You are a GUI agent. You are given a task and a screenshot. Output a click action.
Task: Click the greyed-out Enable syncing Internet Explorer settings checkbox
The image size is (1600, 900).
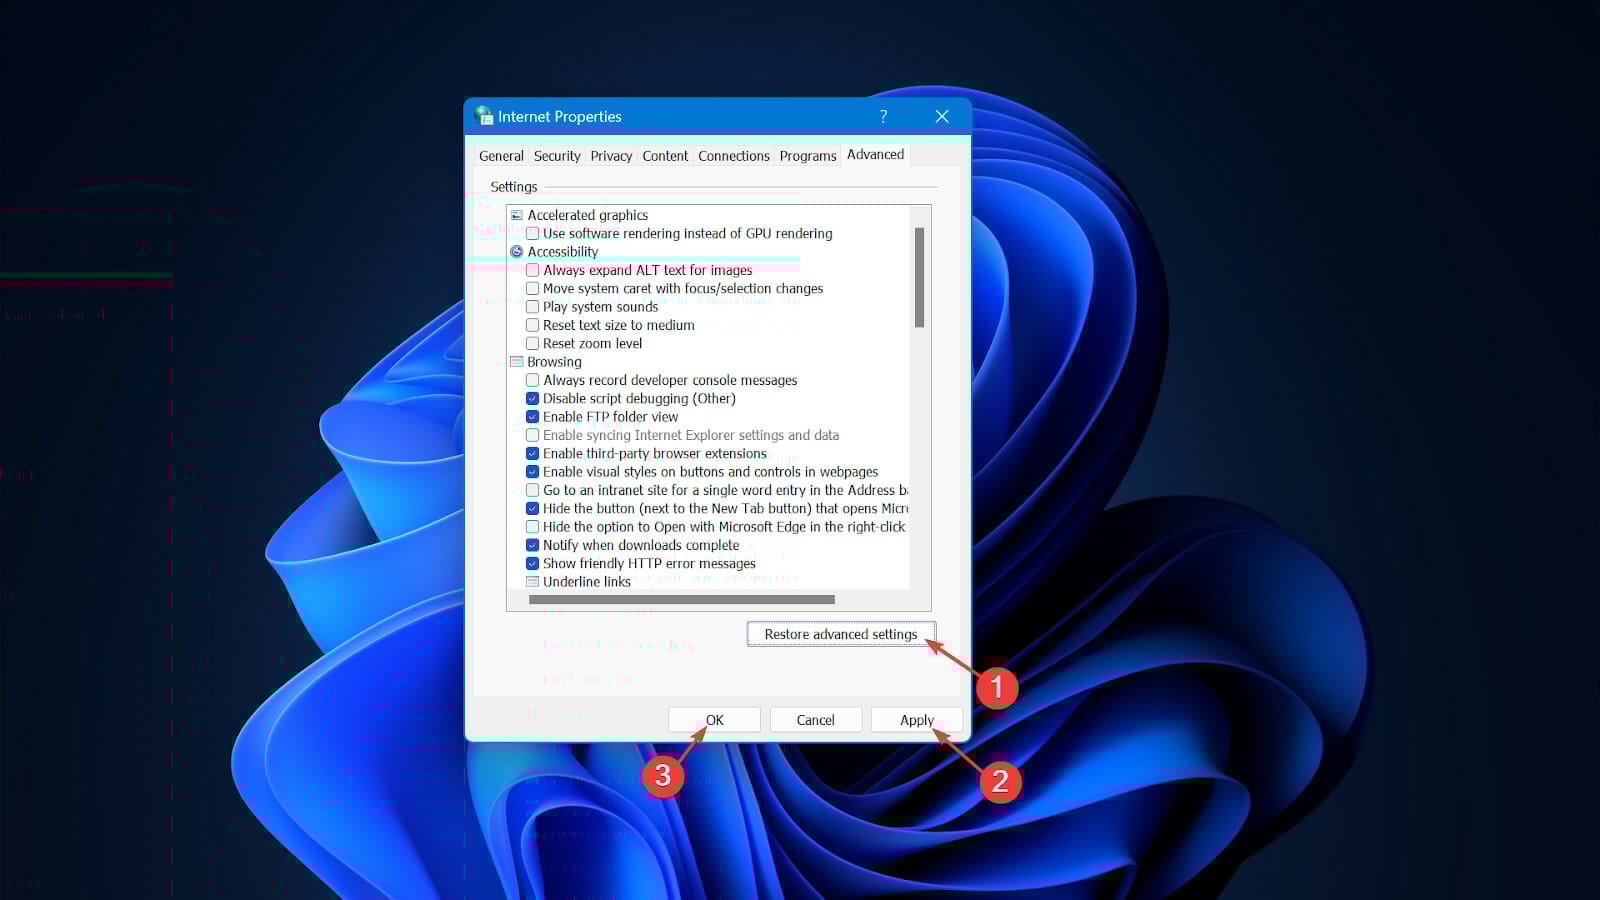click(532, 435)
